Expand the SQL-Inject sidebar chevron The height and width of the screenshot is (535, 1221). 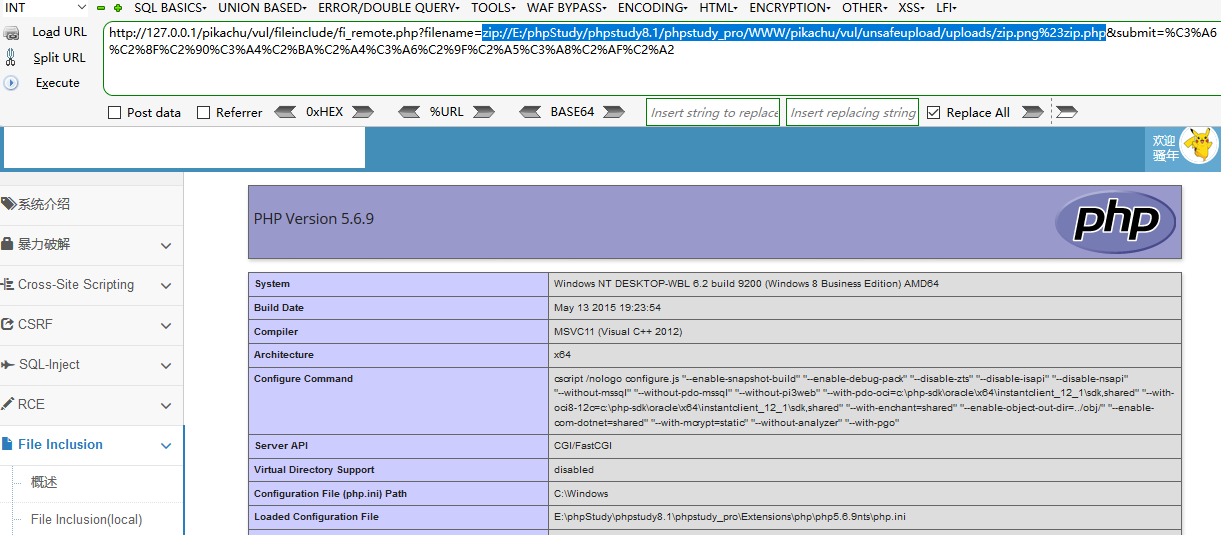tap(166, 365)
